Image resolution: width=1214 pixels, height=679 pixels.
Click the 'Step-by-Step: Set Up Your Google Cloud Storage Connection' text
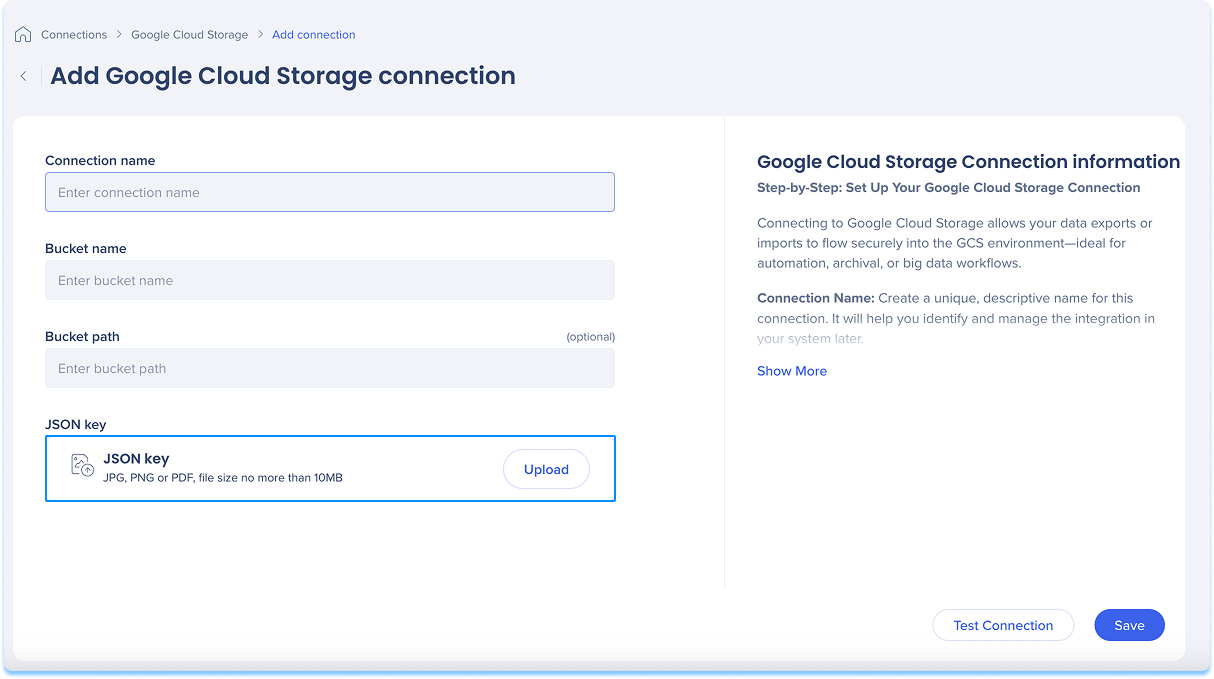point(949,188)
